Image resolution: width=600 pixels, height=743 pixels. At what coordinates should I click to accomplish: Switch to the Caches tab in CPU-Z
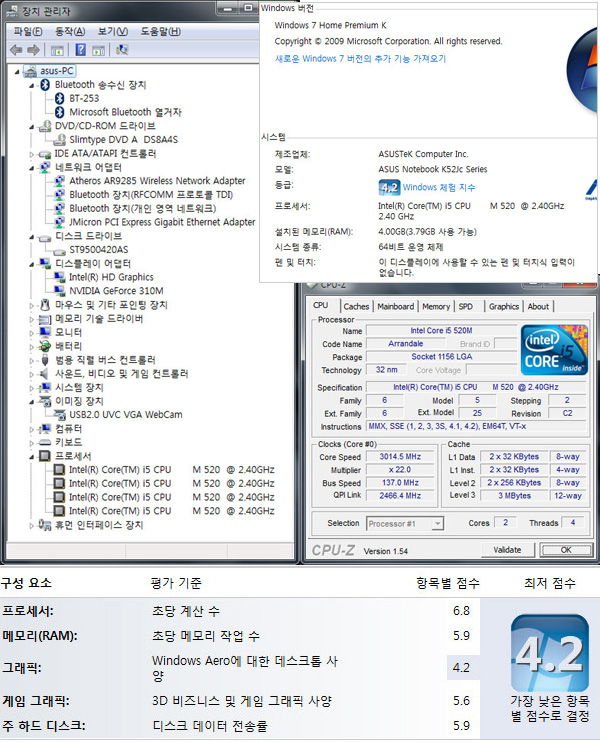point(356,307)
